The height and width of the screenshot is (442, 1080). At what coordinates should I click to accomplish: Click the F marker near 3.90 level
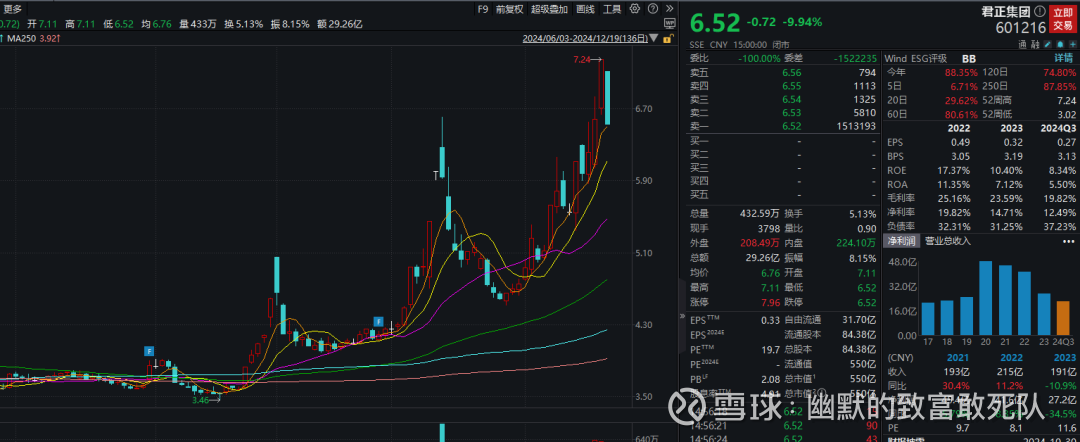point(149,350)
